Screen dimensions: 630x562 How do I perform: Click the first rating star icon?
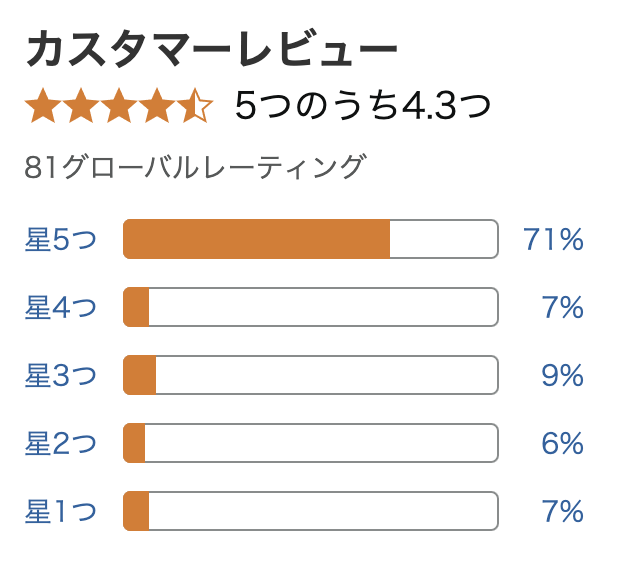pyautogui.click(x=43, y=105)
